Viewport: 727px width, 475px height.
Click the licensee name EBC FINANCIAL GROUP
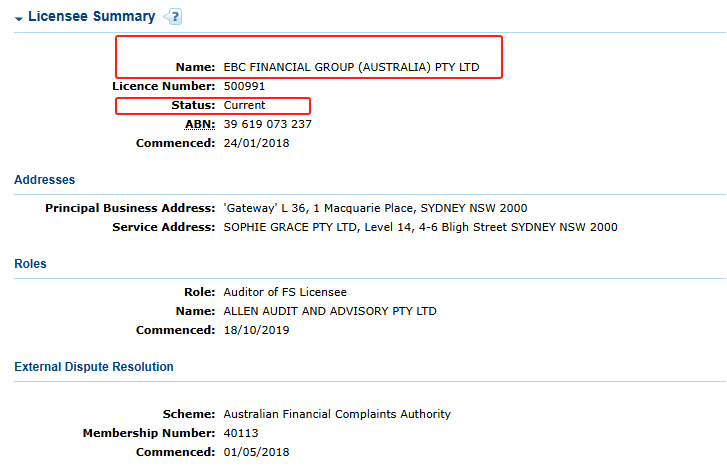click(351, 67)
